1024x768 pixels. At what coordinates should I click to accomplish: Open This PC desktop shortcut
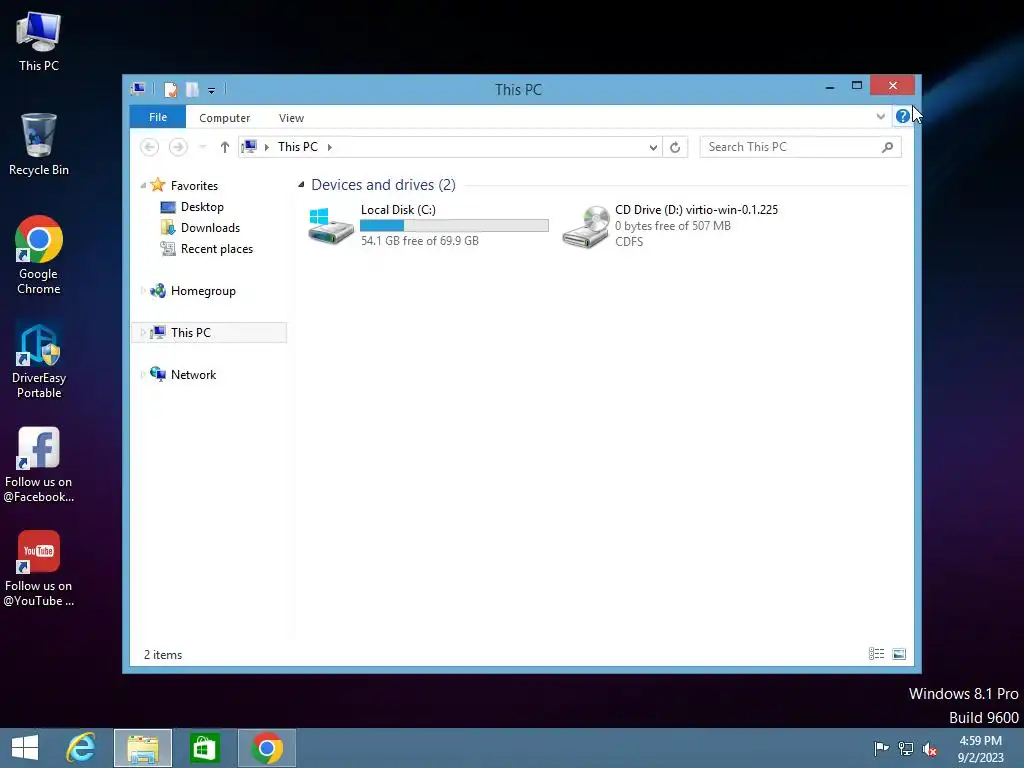(x=39, y=41)
